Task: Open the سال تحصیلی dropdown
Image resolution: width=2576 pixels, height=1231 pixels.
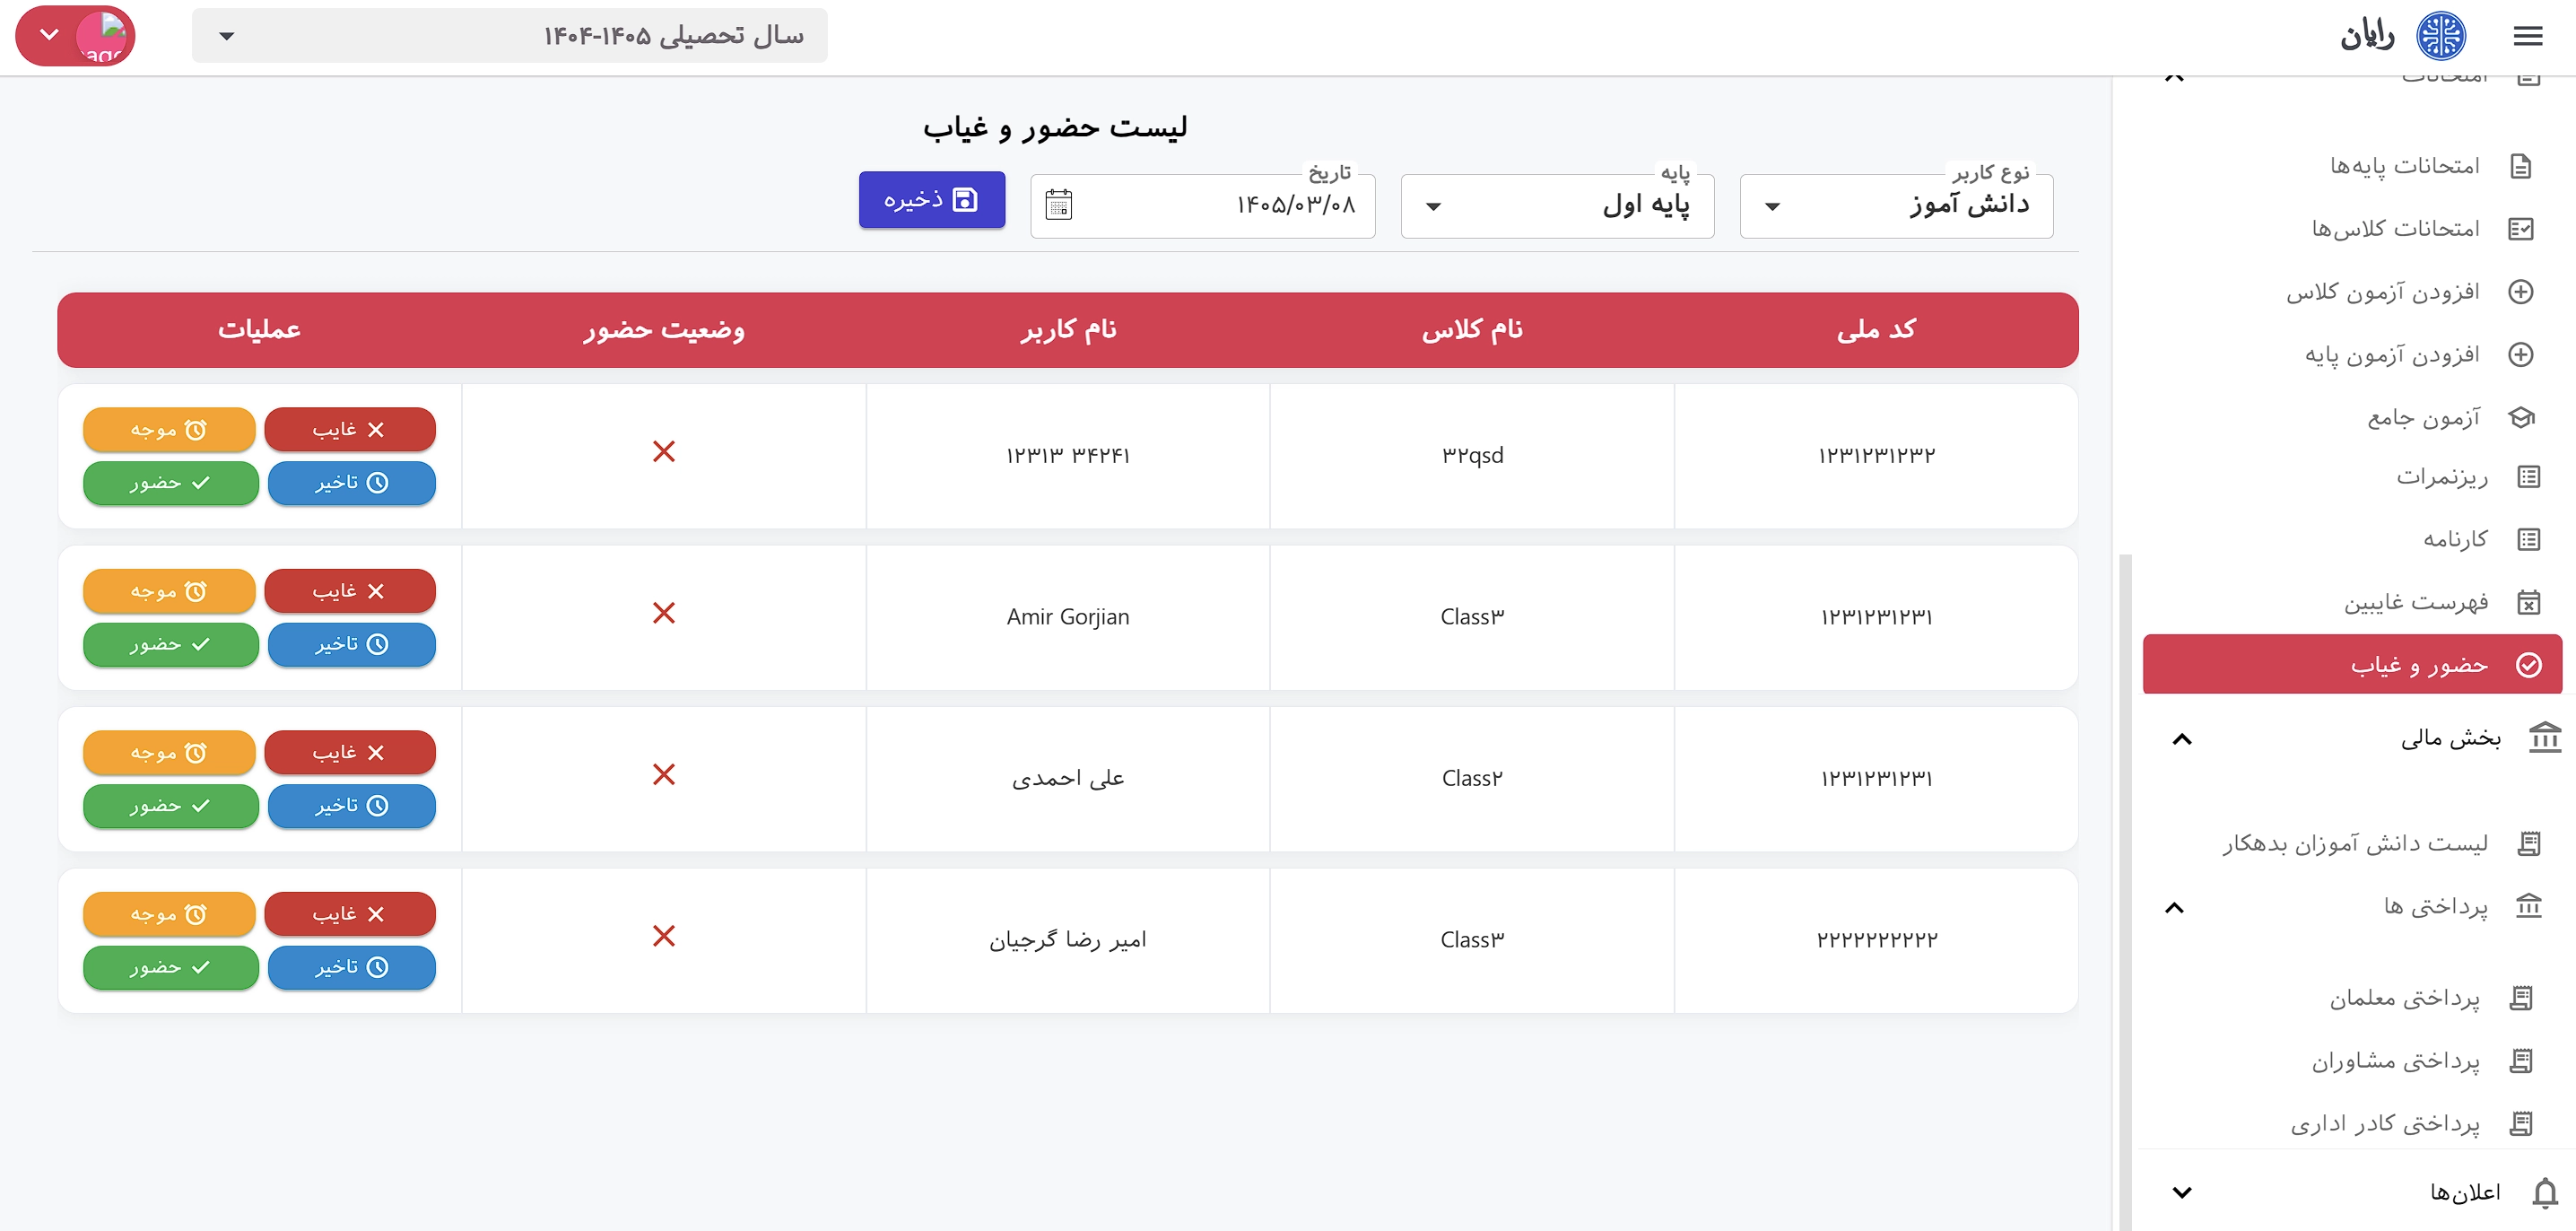Action: (510, 36)
